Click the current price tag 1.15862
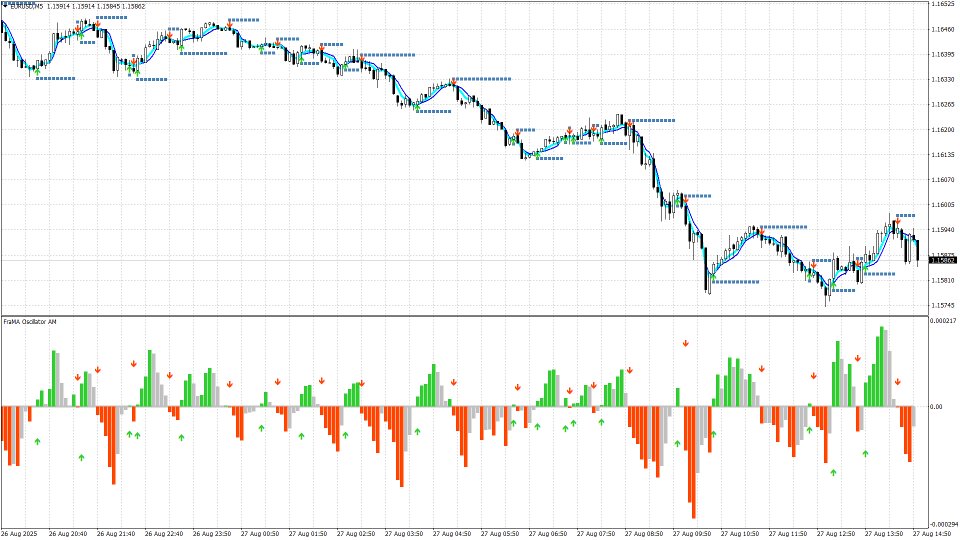The height and width of the screenshot is (540, 960). [x=943, y=260]
